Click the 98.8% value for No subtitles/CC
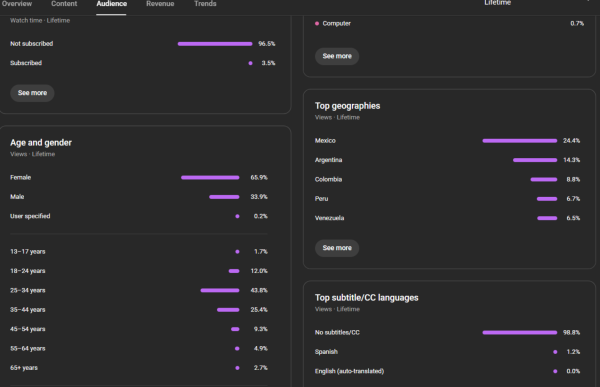The height and width of the screenshot is (387, 600). tap(571, 333)
